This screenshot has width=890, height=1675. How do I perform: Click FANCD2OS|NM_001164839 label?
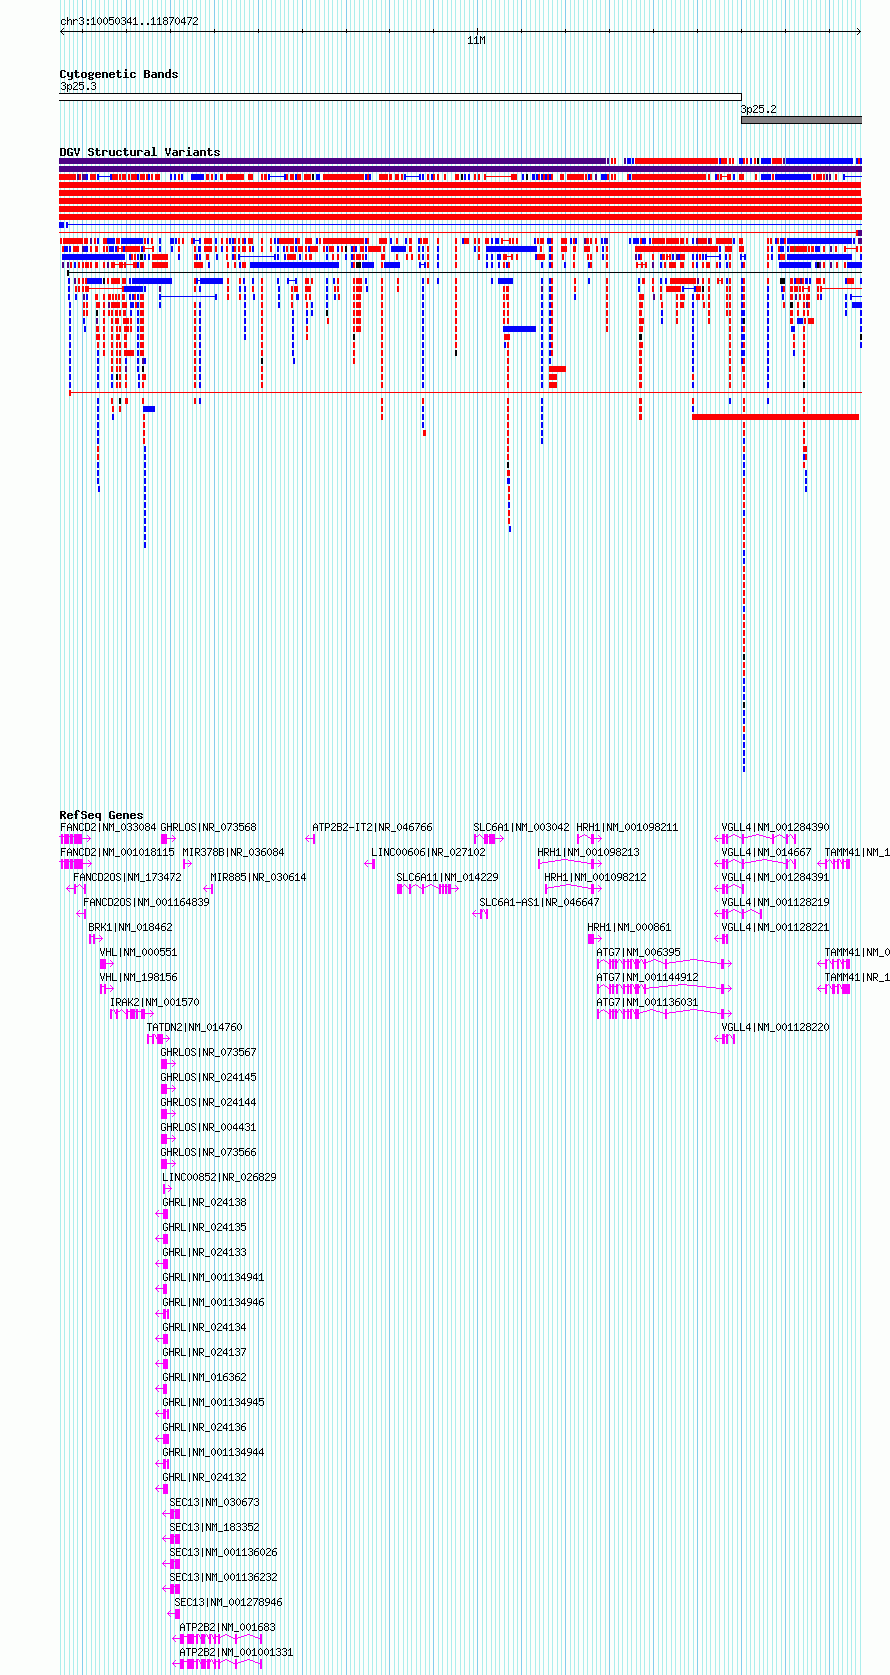[147, 902]
